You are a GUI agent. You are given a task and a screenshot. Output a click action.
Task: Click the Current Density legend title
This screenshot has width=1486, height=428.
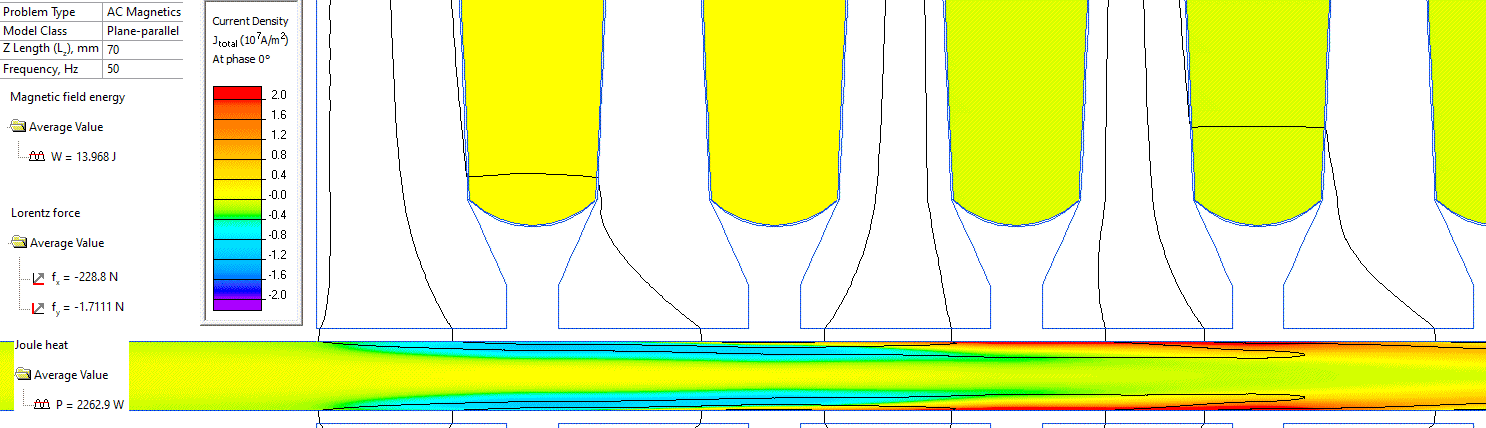click(x=251, y=21)
